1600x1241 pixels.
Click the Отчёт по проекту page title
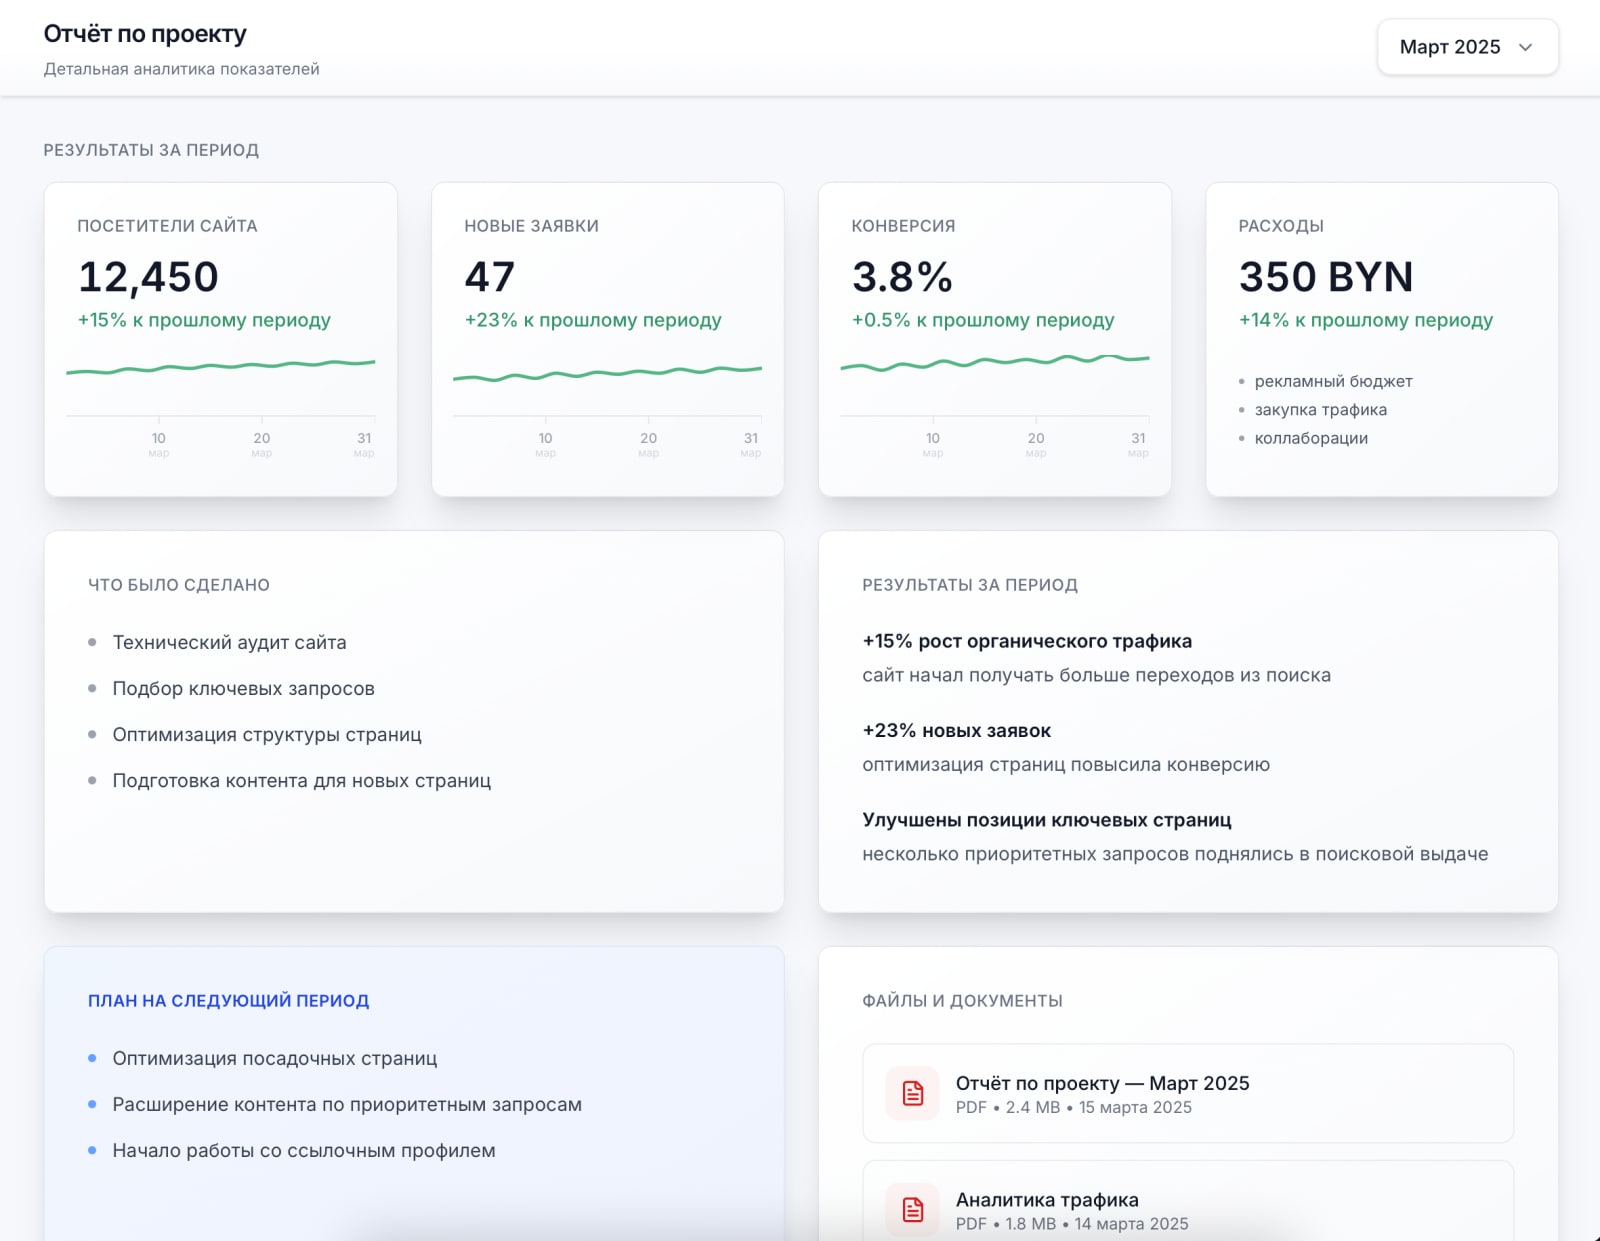pyautogui.click(x=145, y=34)
